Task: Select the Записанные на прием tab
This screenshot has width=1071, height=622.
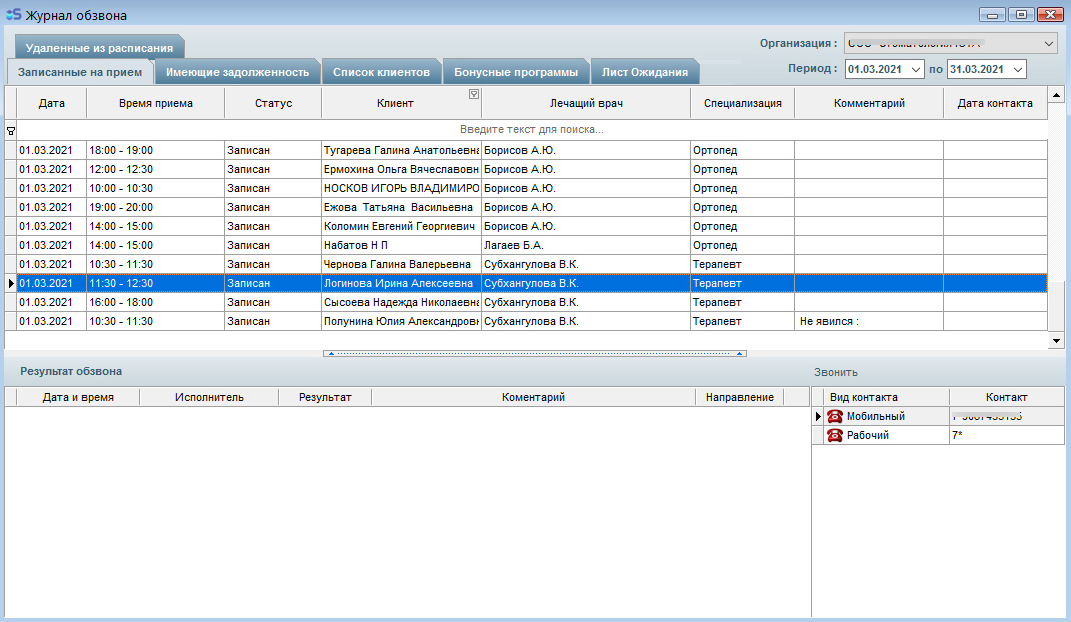Action: point(80,72)
